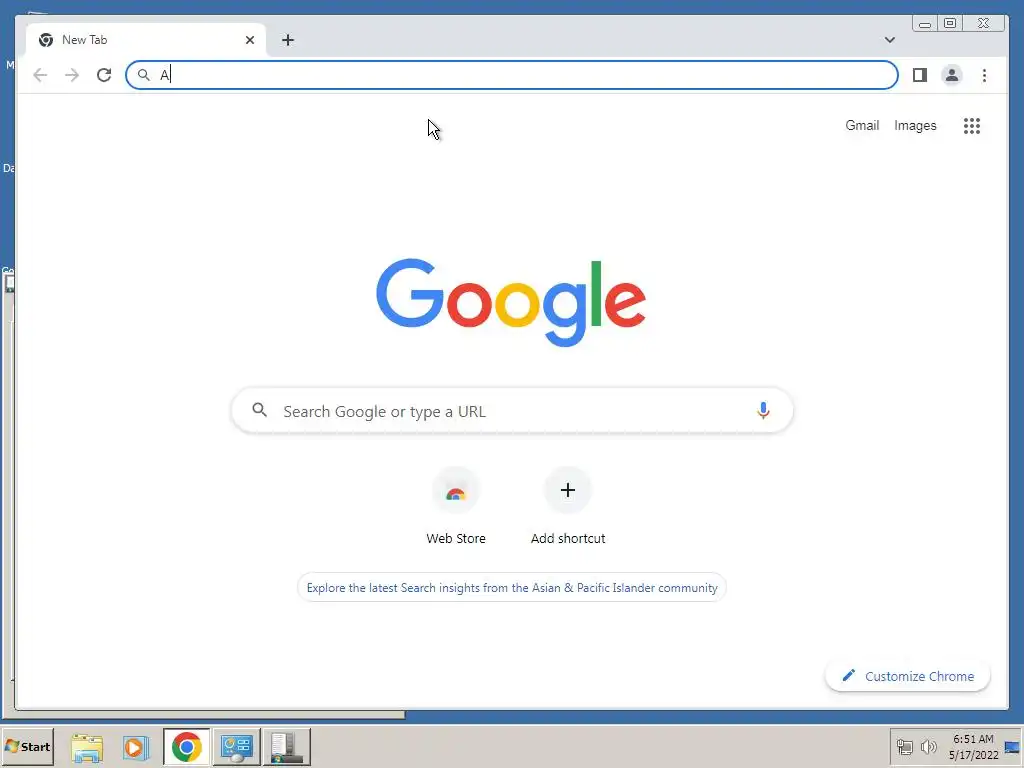Open the Server Manager taskbar icon

[x=286, y=747]
